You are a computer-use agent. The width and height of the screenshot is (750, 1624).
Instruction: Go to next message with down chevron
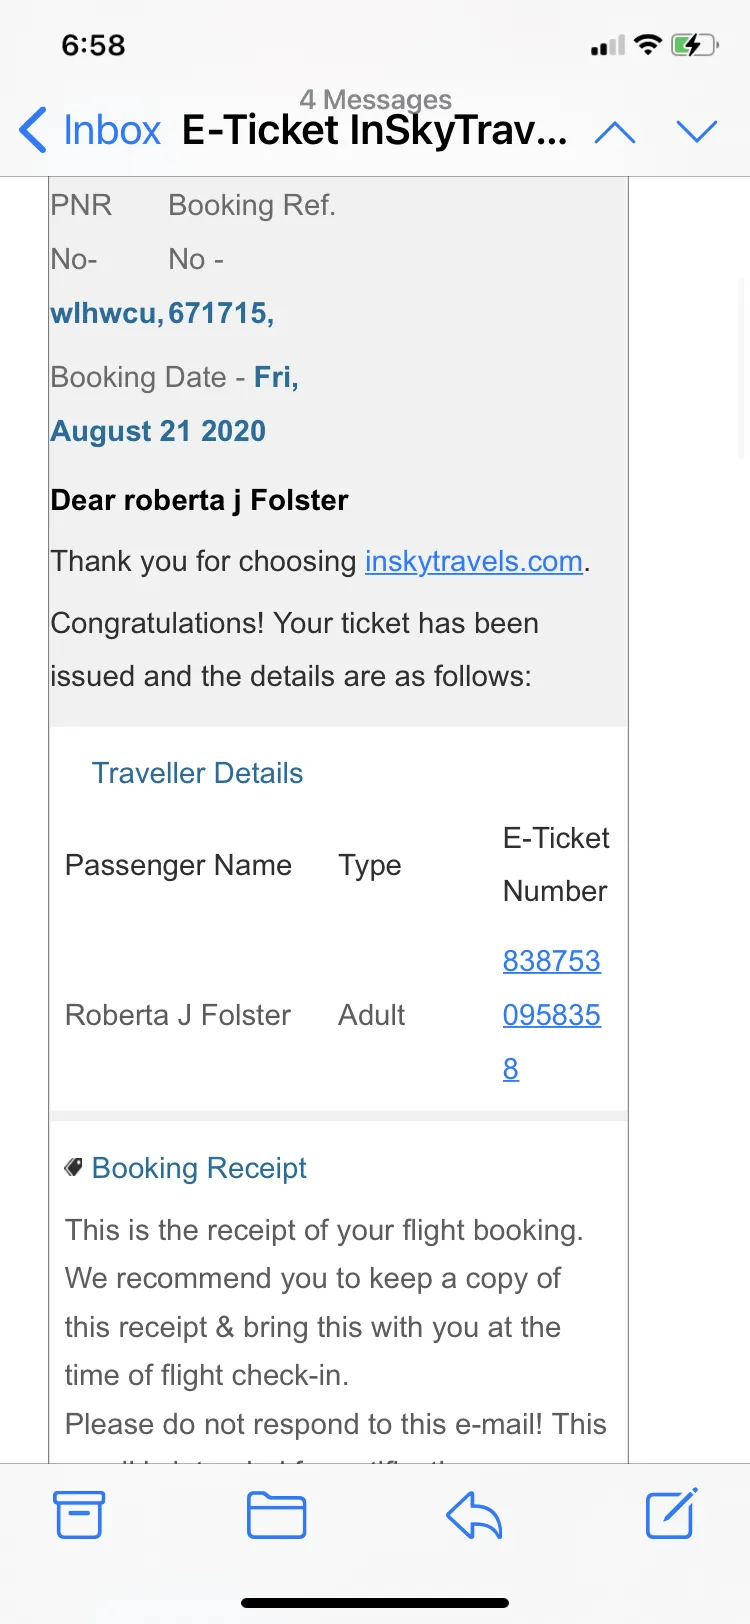(x=697, y=132)
